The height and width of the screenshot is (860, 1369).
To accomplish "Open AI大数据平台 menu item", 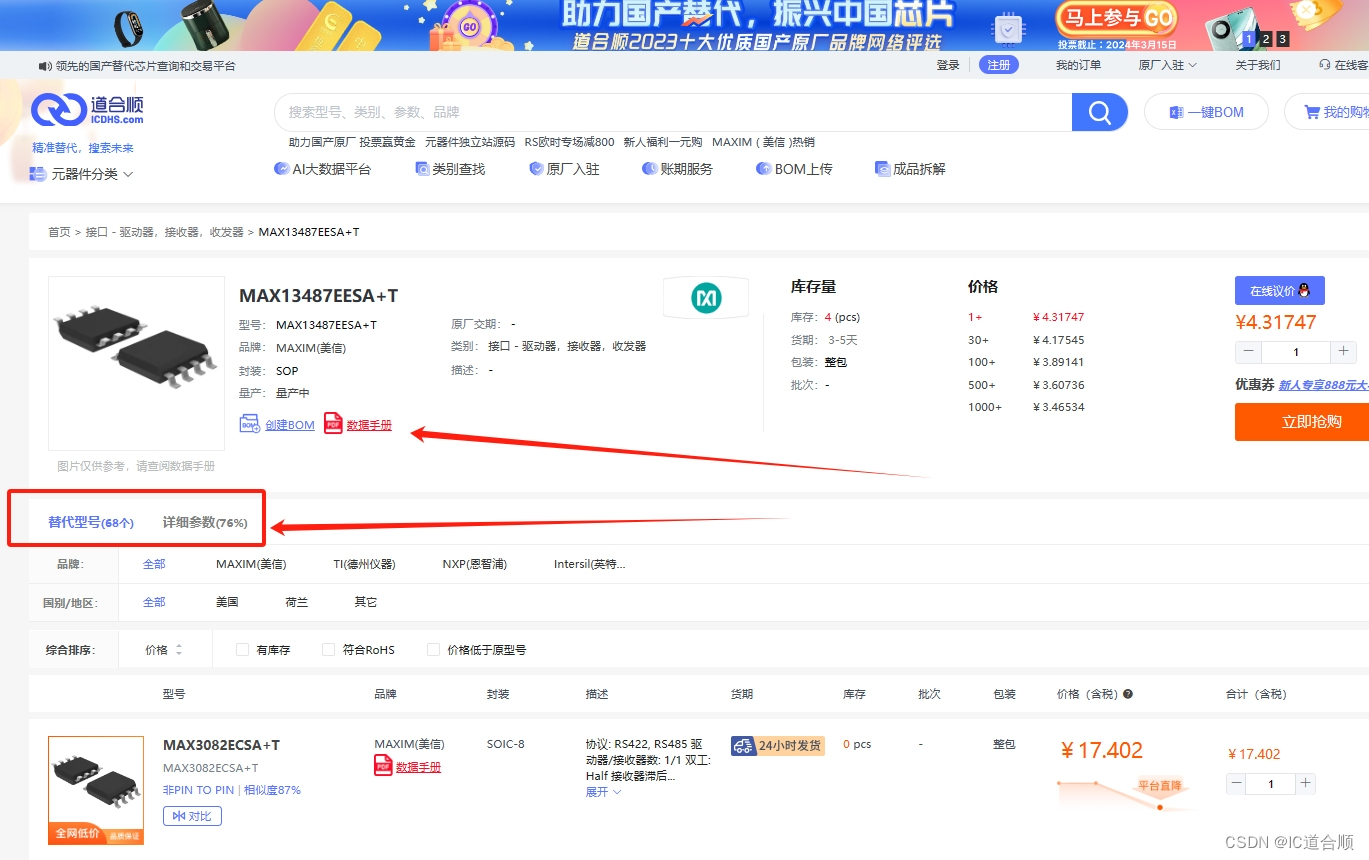I will 322,169.
